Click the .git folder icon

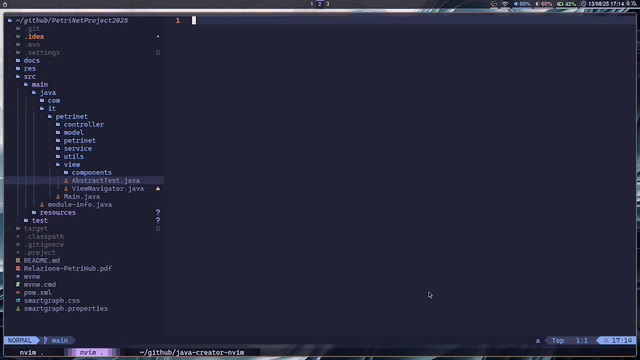18,29
